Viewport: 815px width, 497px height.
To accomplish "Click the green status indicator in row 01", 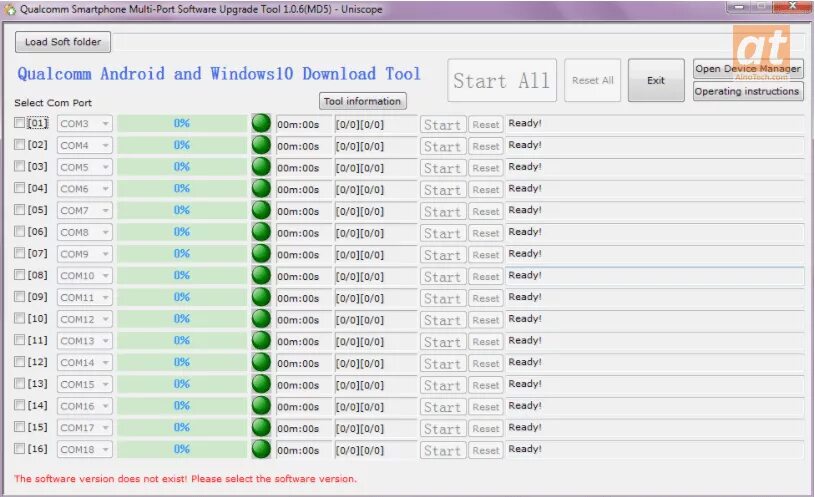I will (261, 123).
